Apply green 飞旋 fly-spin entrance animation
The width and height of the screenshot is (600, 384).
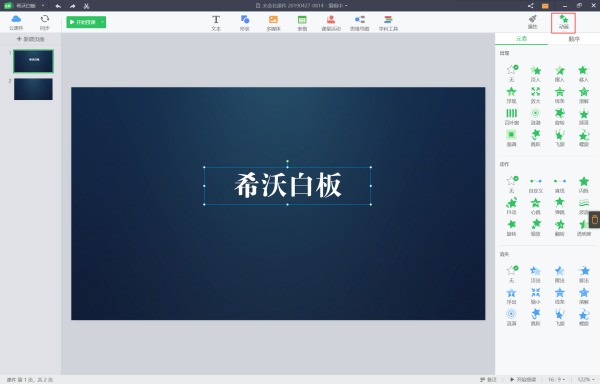pos(559,138)
